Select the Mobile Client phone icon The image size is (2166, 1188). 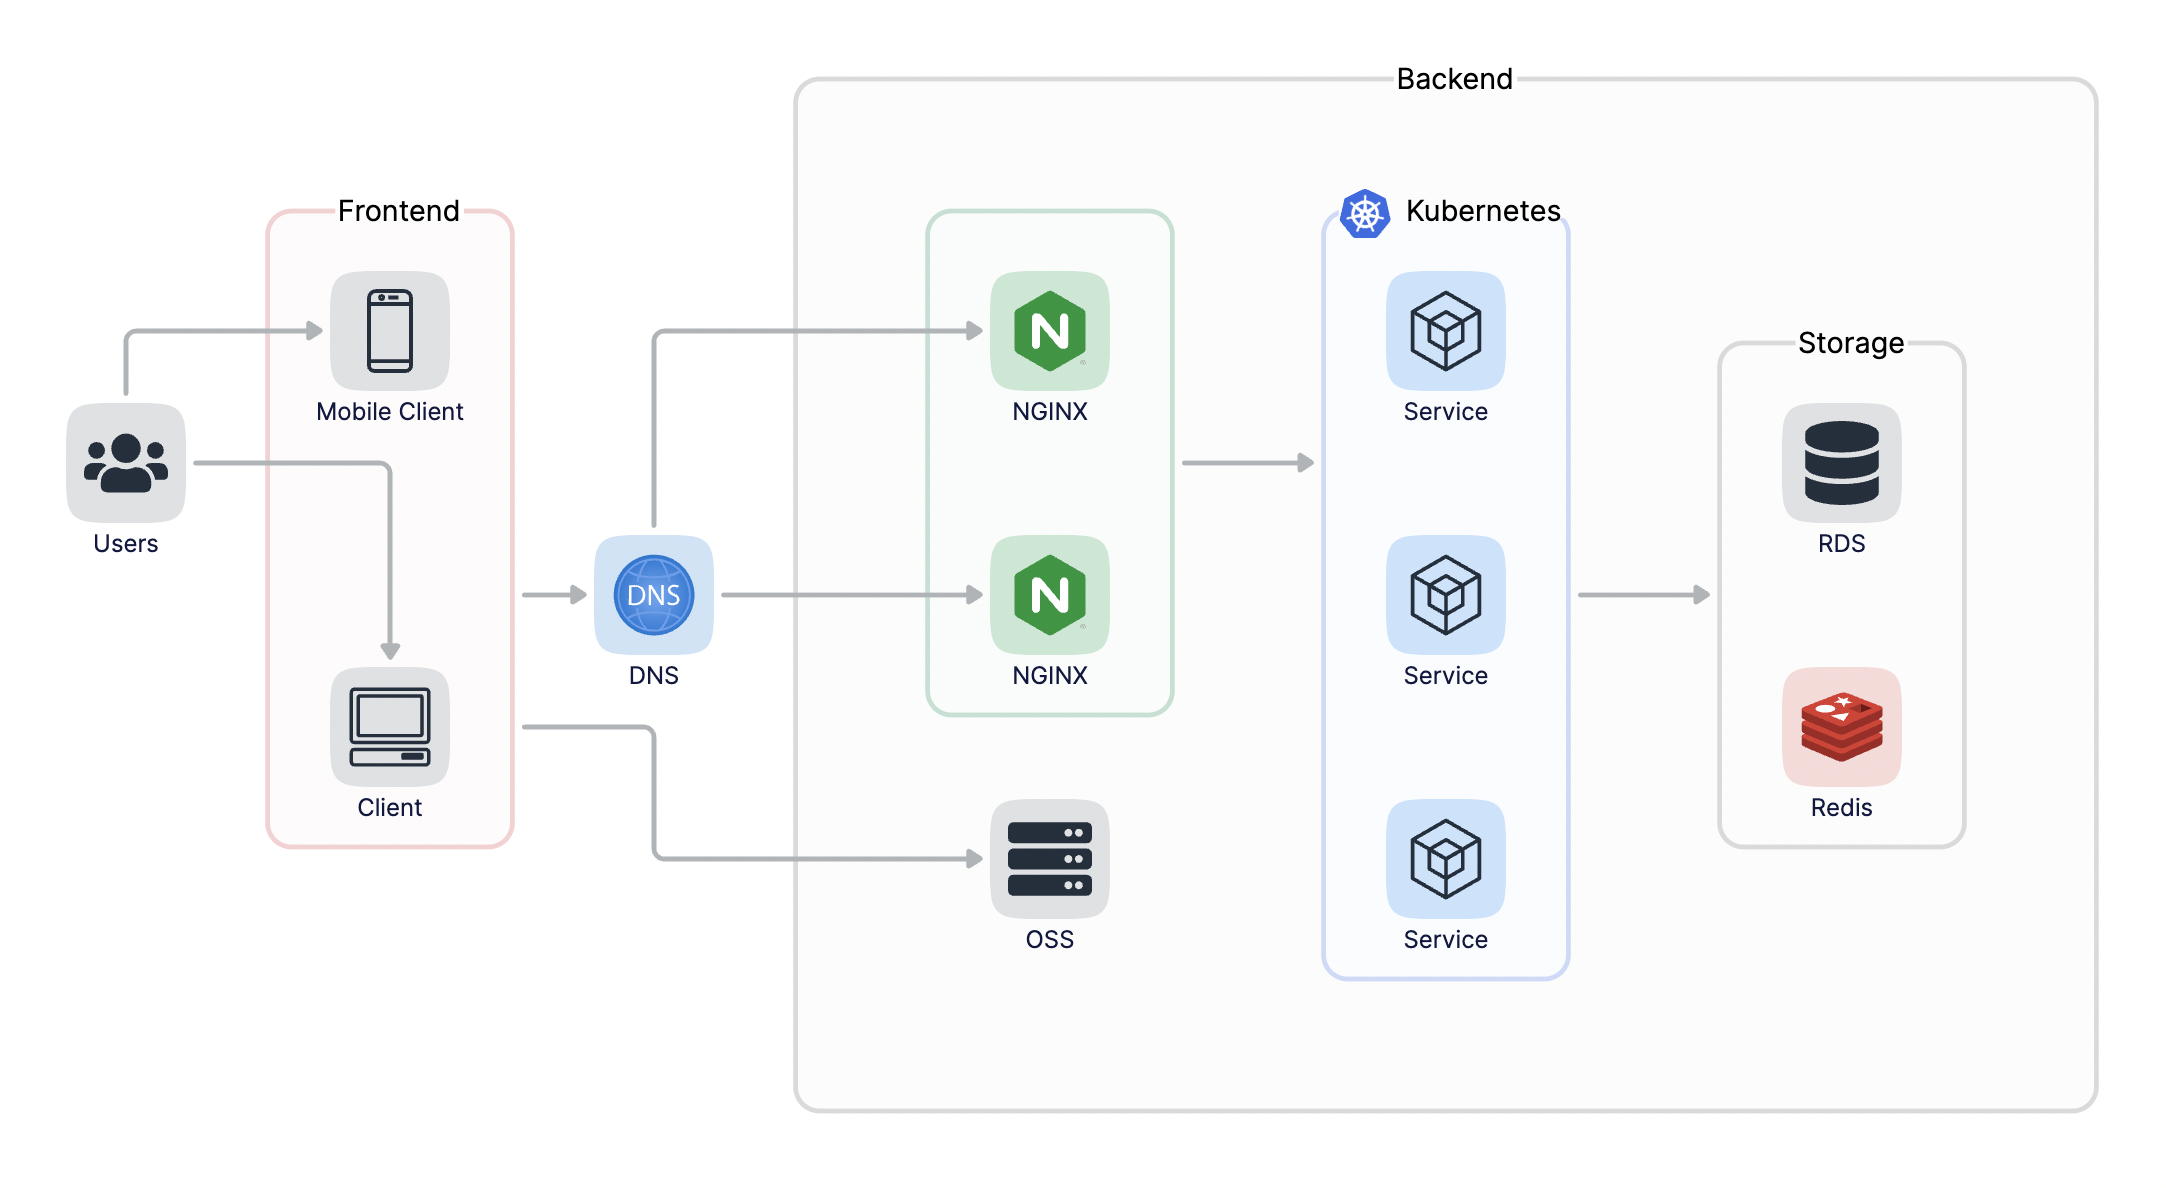(x=390, y=331)
